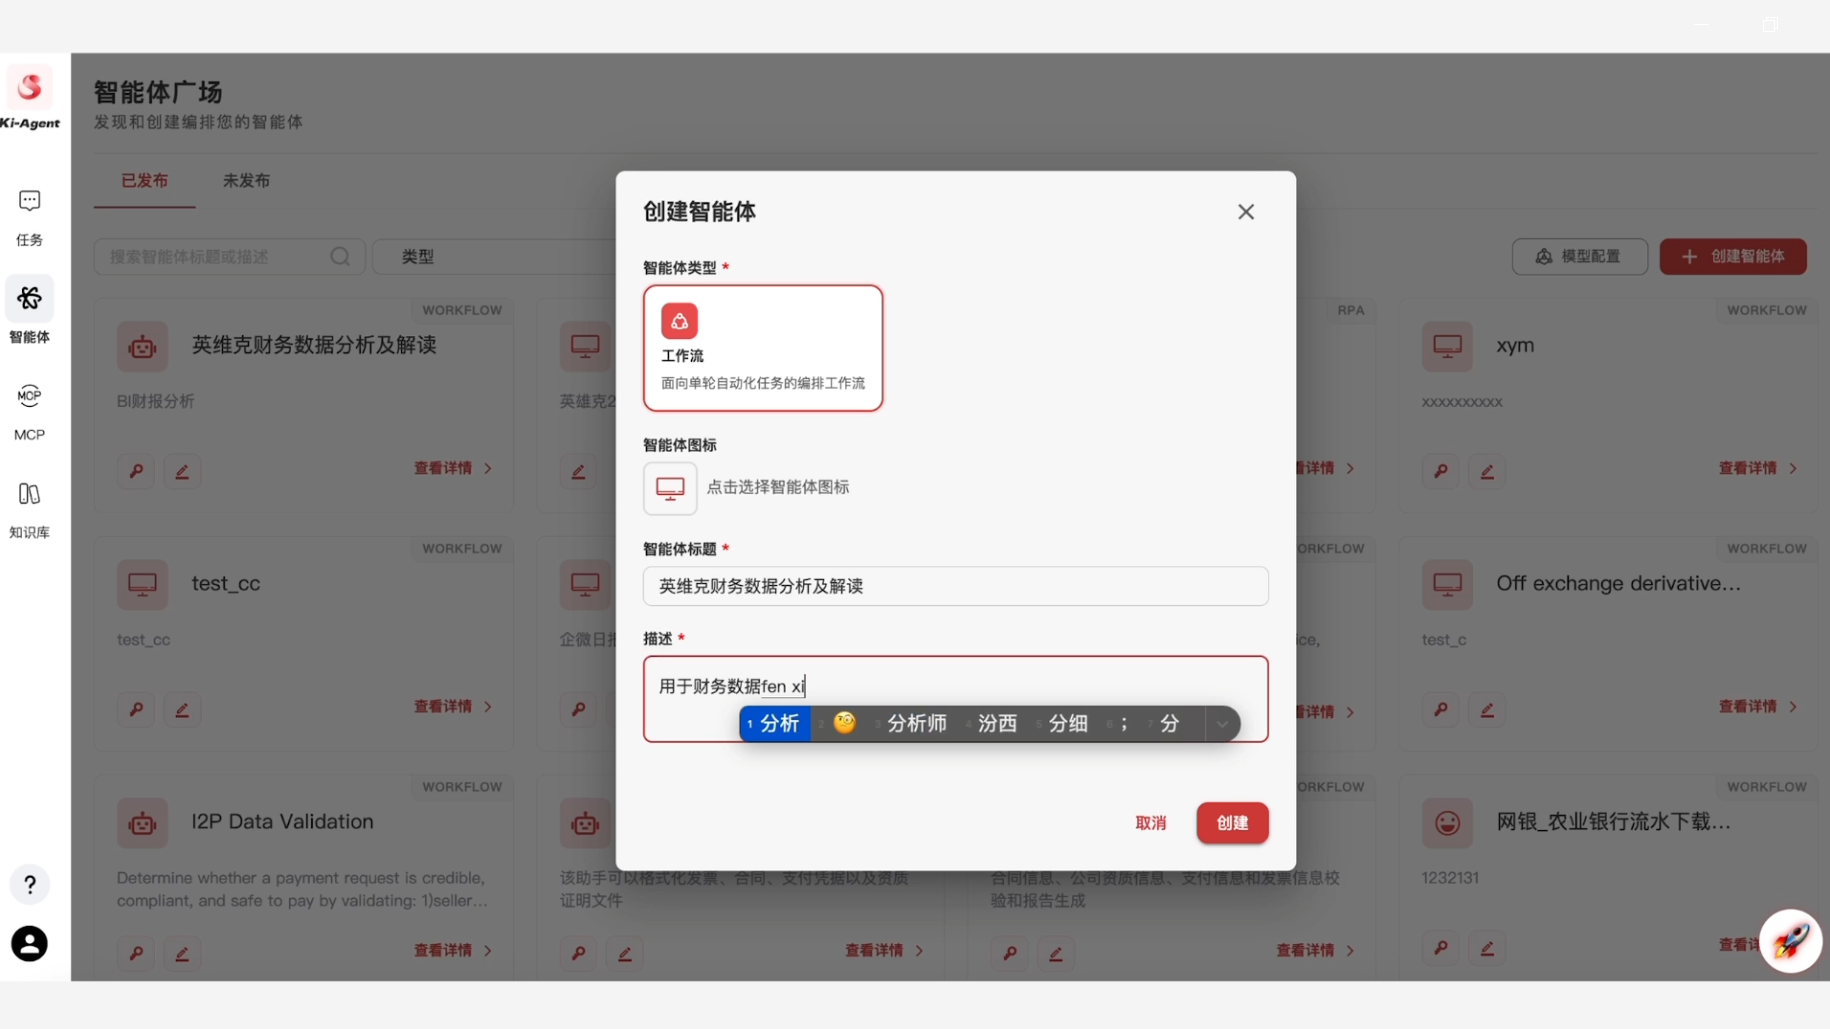The image size is (1830, 1029).
Task: Click the Off exchange derivative card title
Action: [1618, 583]
